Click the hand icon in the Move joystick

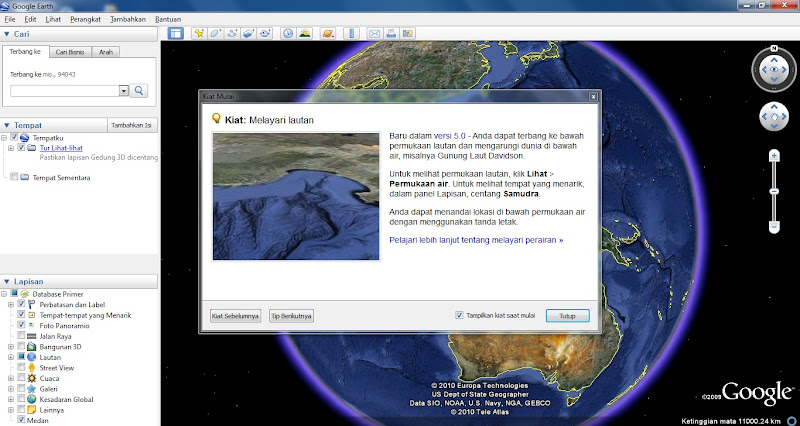(774, 117)
